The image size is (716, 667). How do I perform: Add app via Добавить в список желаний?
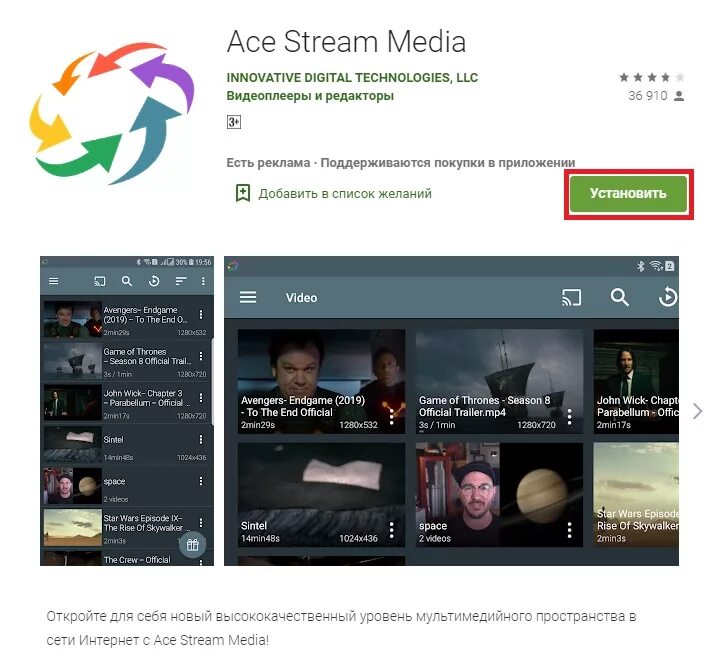[345, 194]
